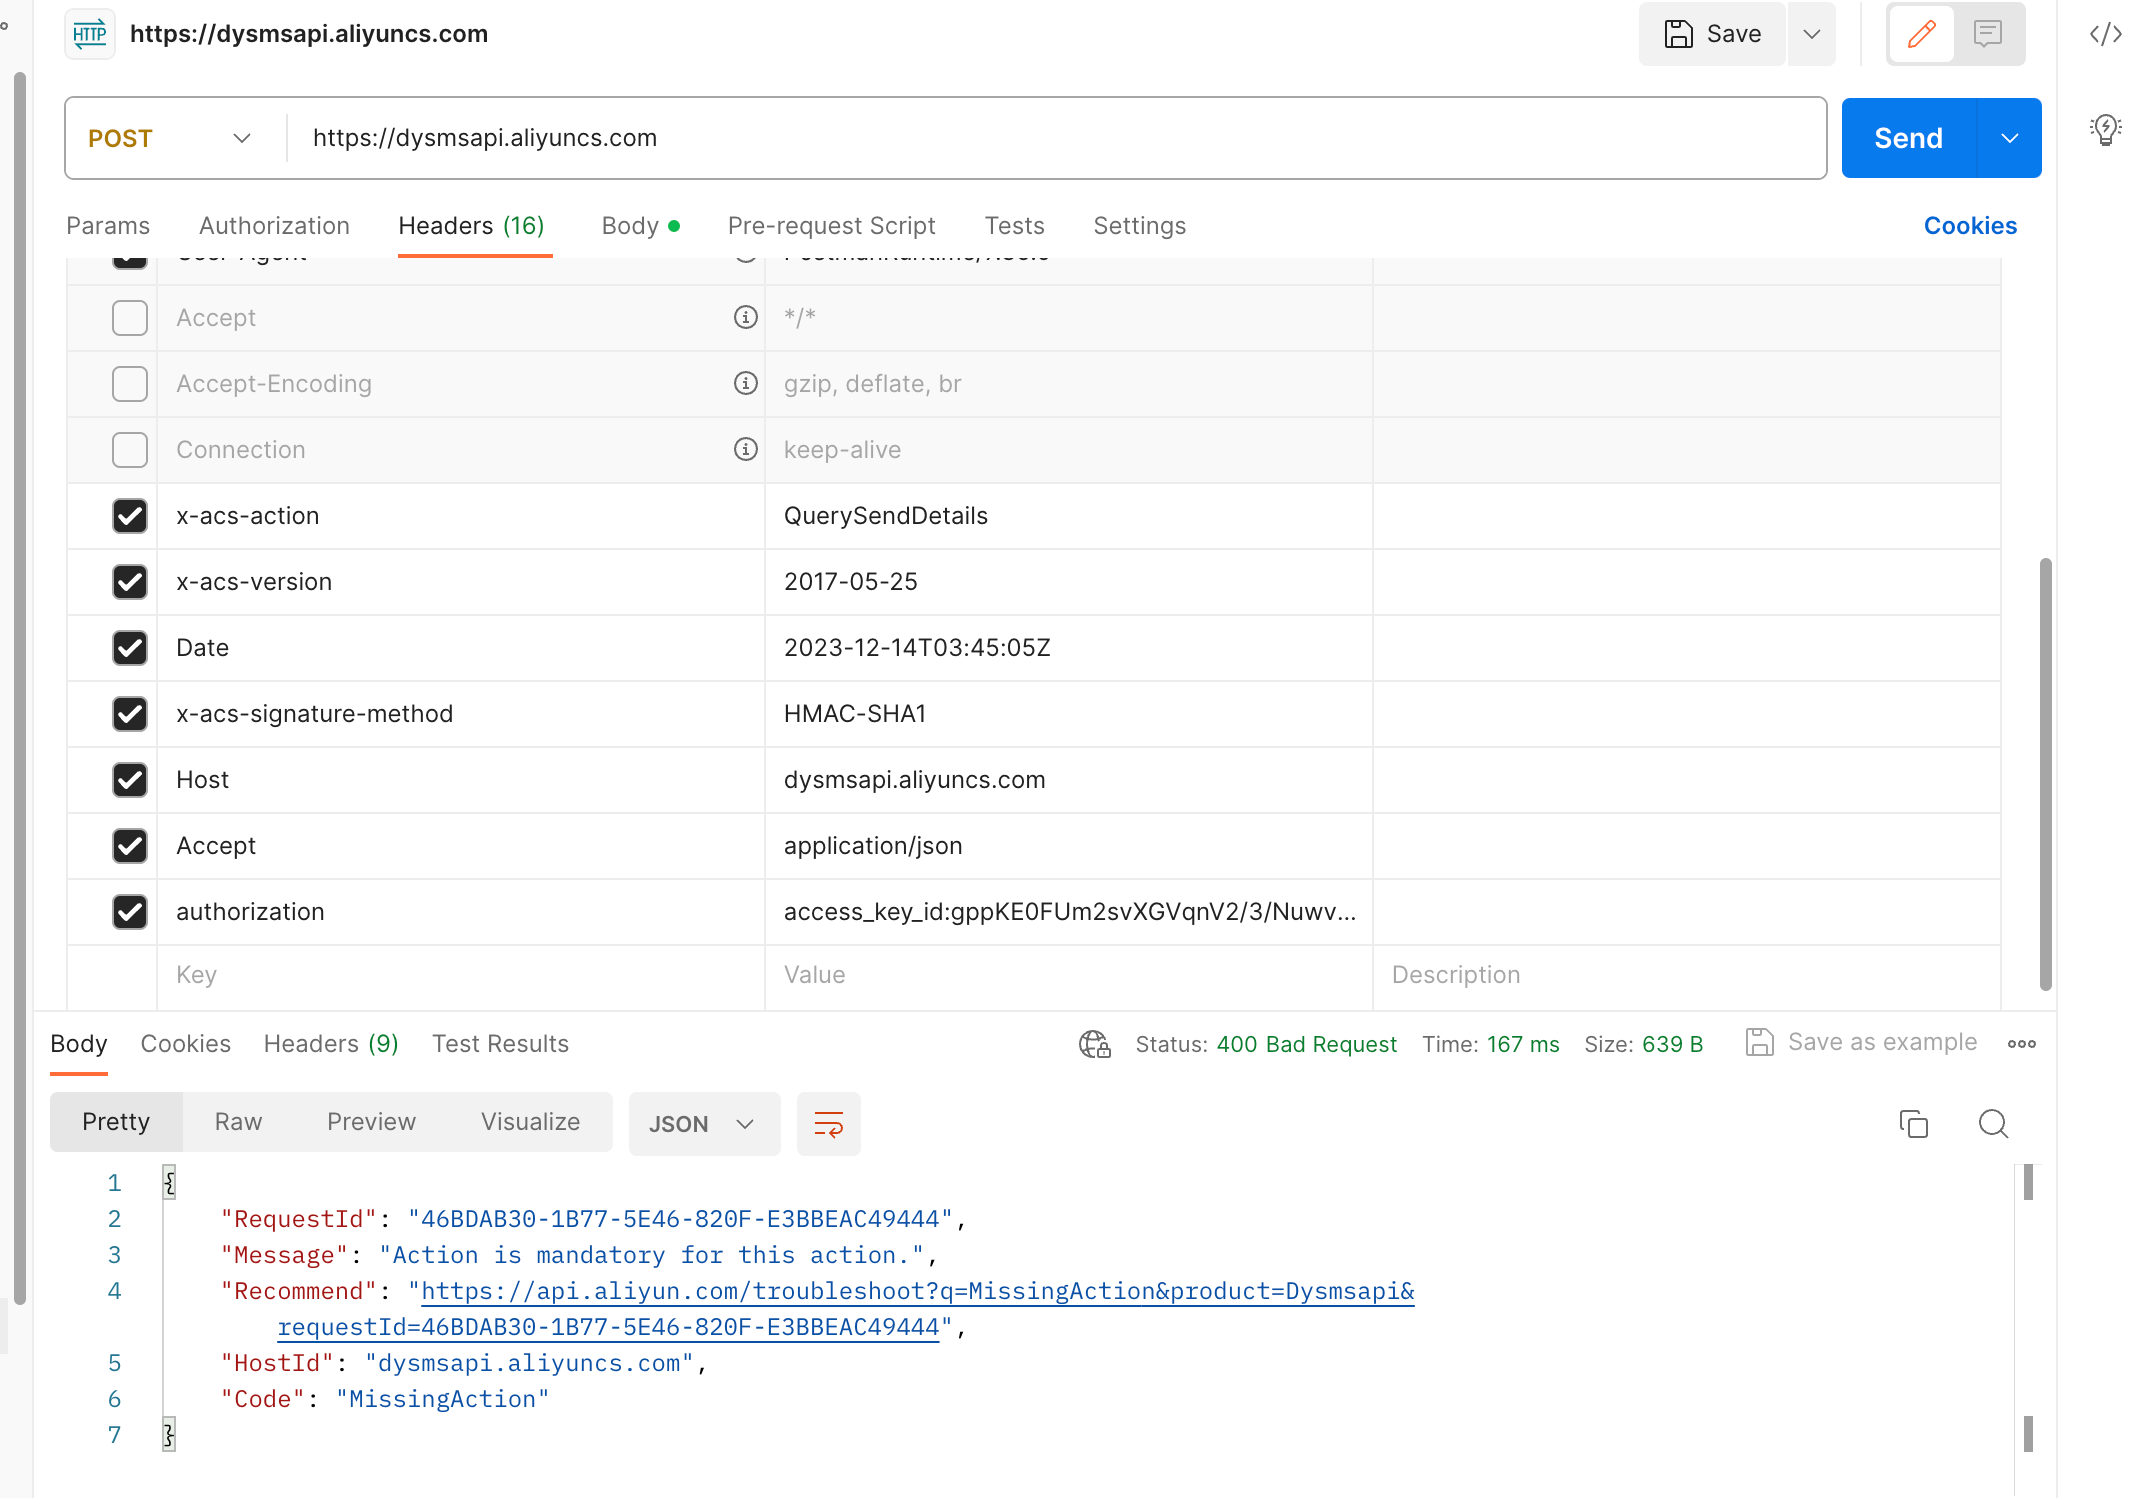Click the code snippet icon
Viewport: 2154px width, 1498px height.
coord(2105,35)
